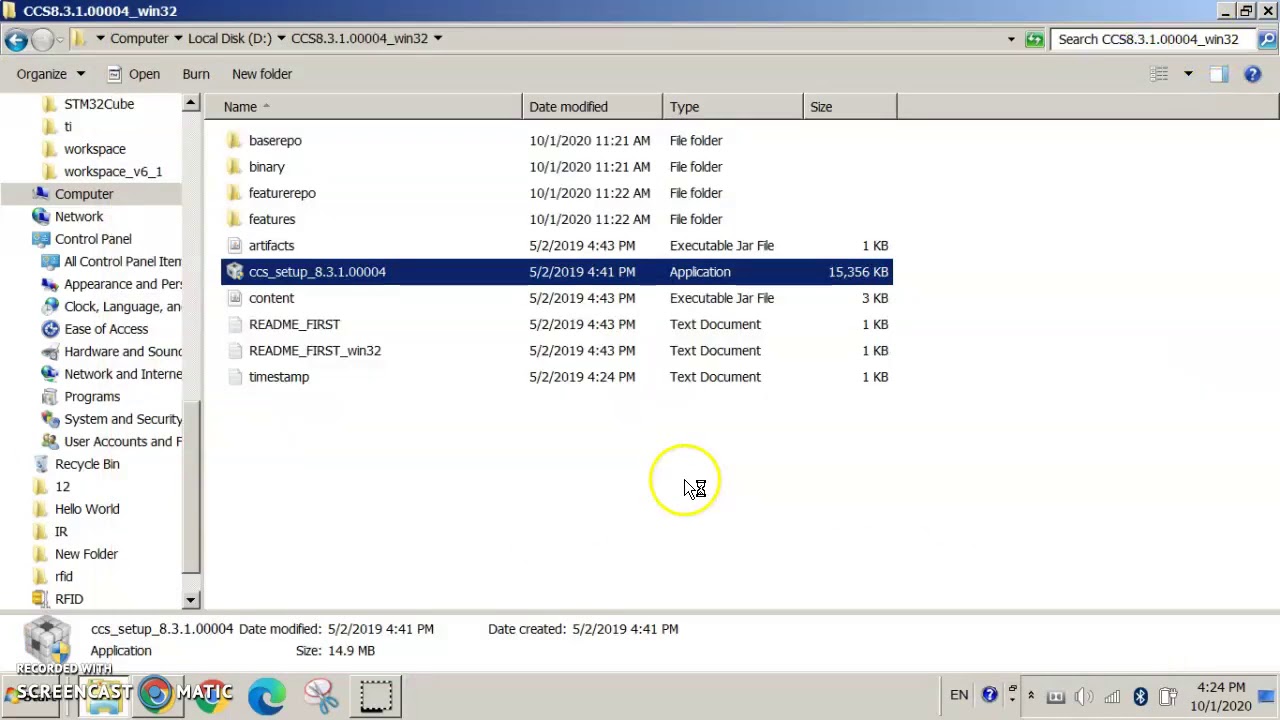Select Computer in navigation pane
Viewport: 1280px width, 720px height.
click(x=84, y=194)
